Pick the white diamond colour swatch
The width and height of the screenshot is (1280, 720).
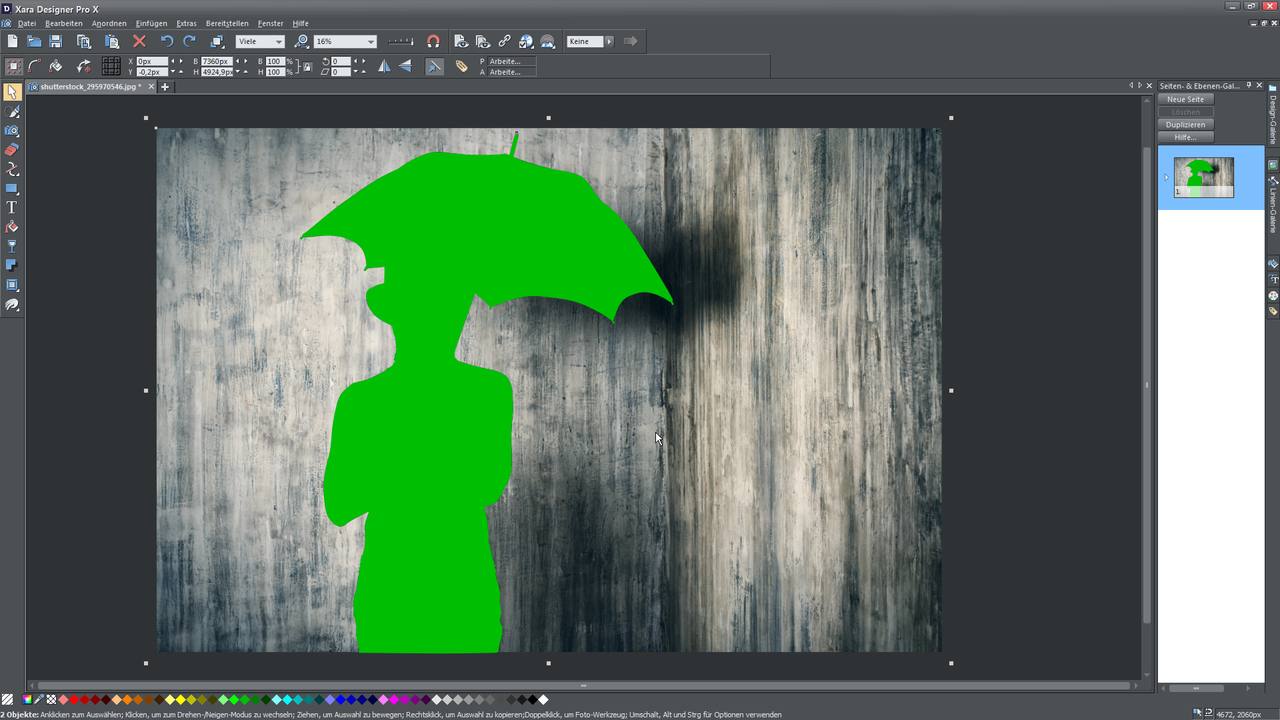point(543,700)
